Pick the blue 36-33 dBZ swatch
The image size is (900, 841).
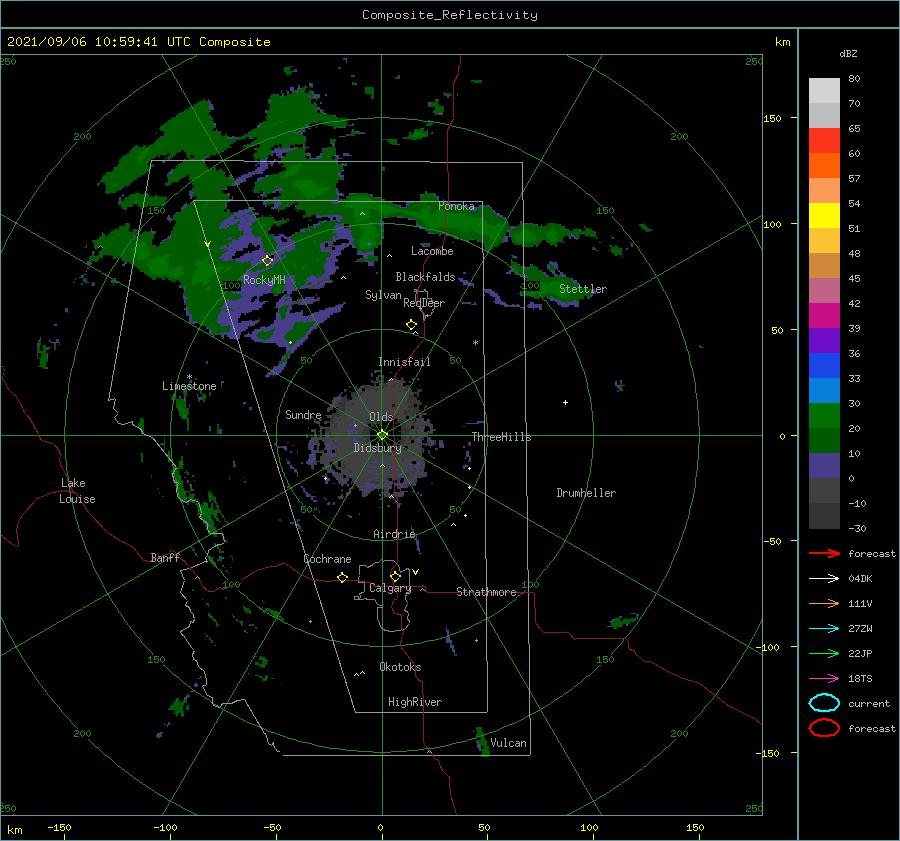click(824, 366)
